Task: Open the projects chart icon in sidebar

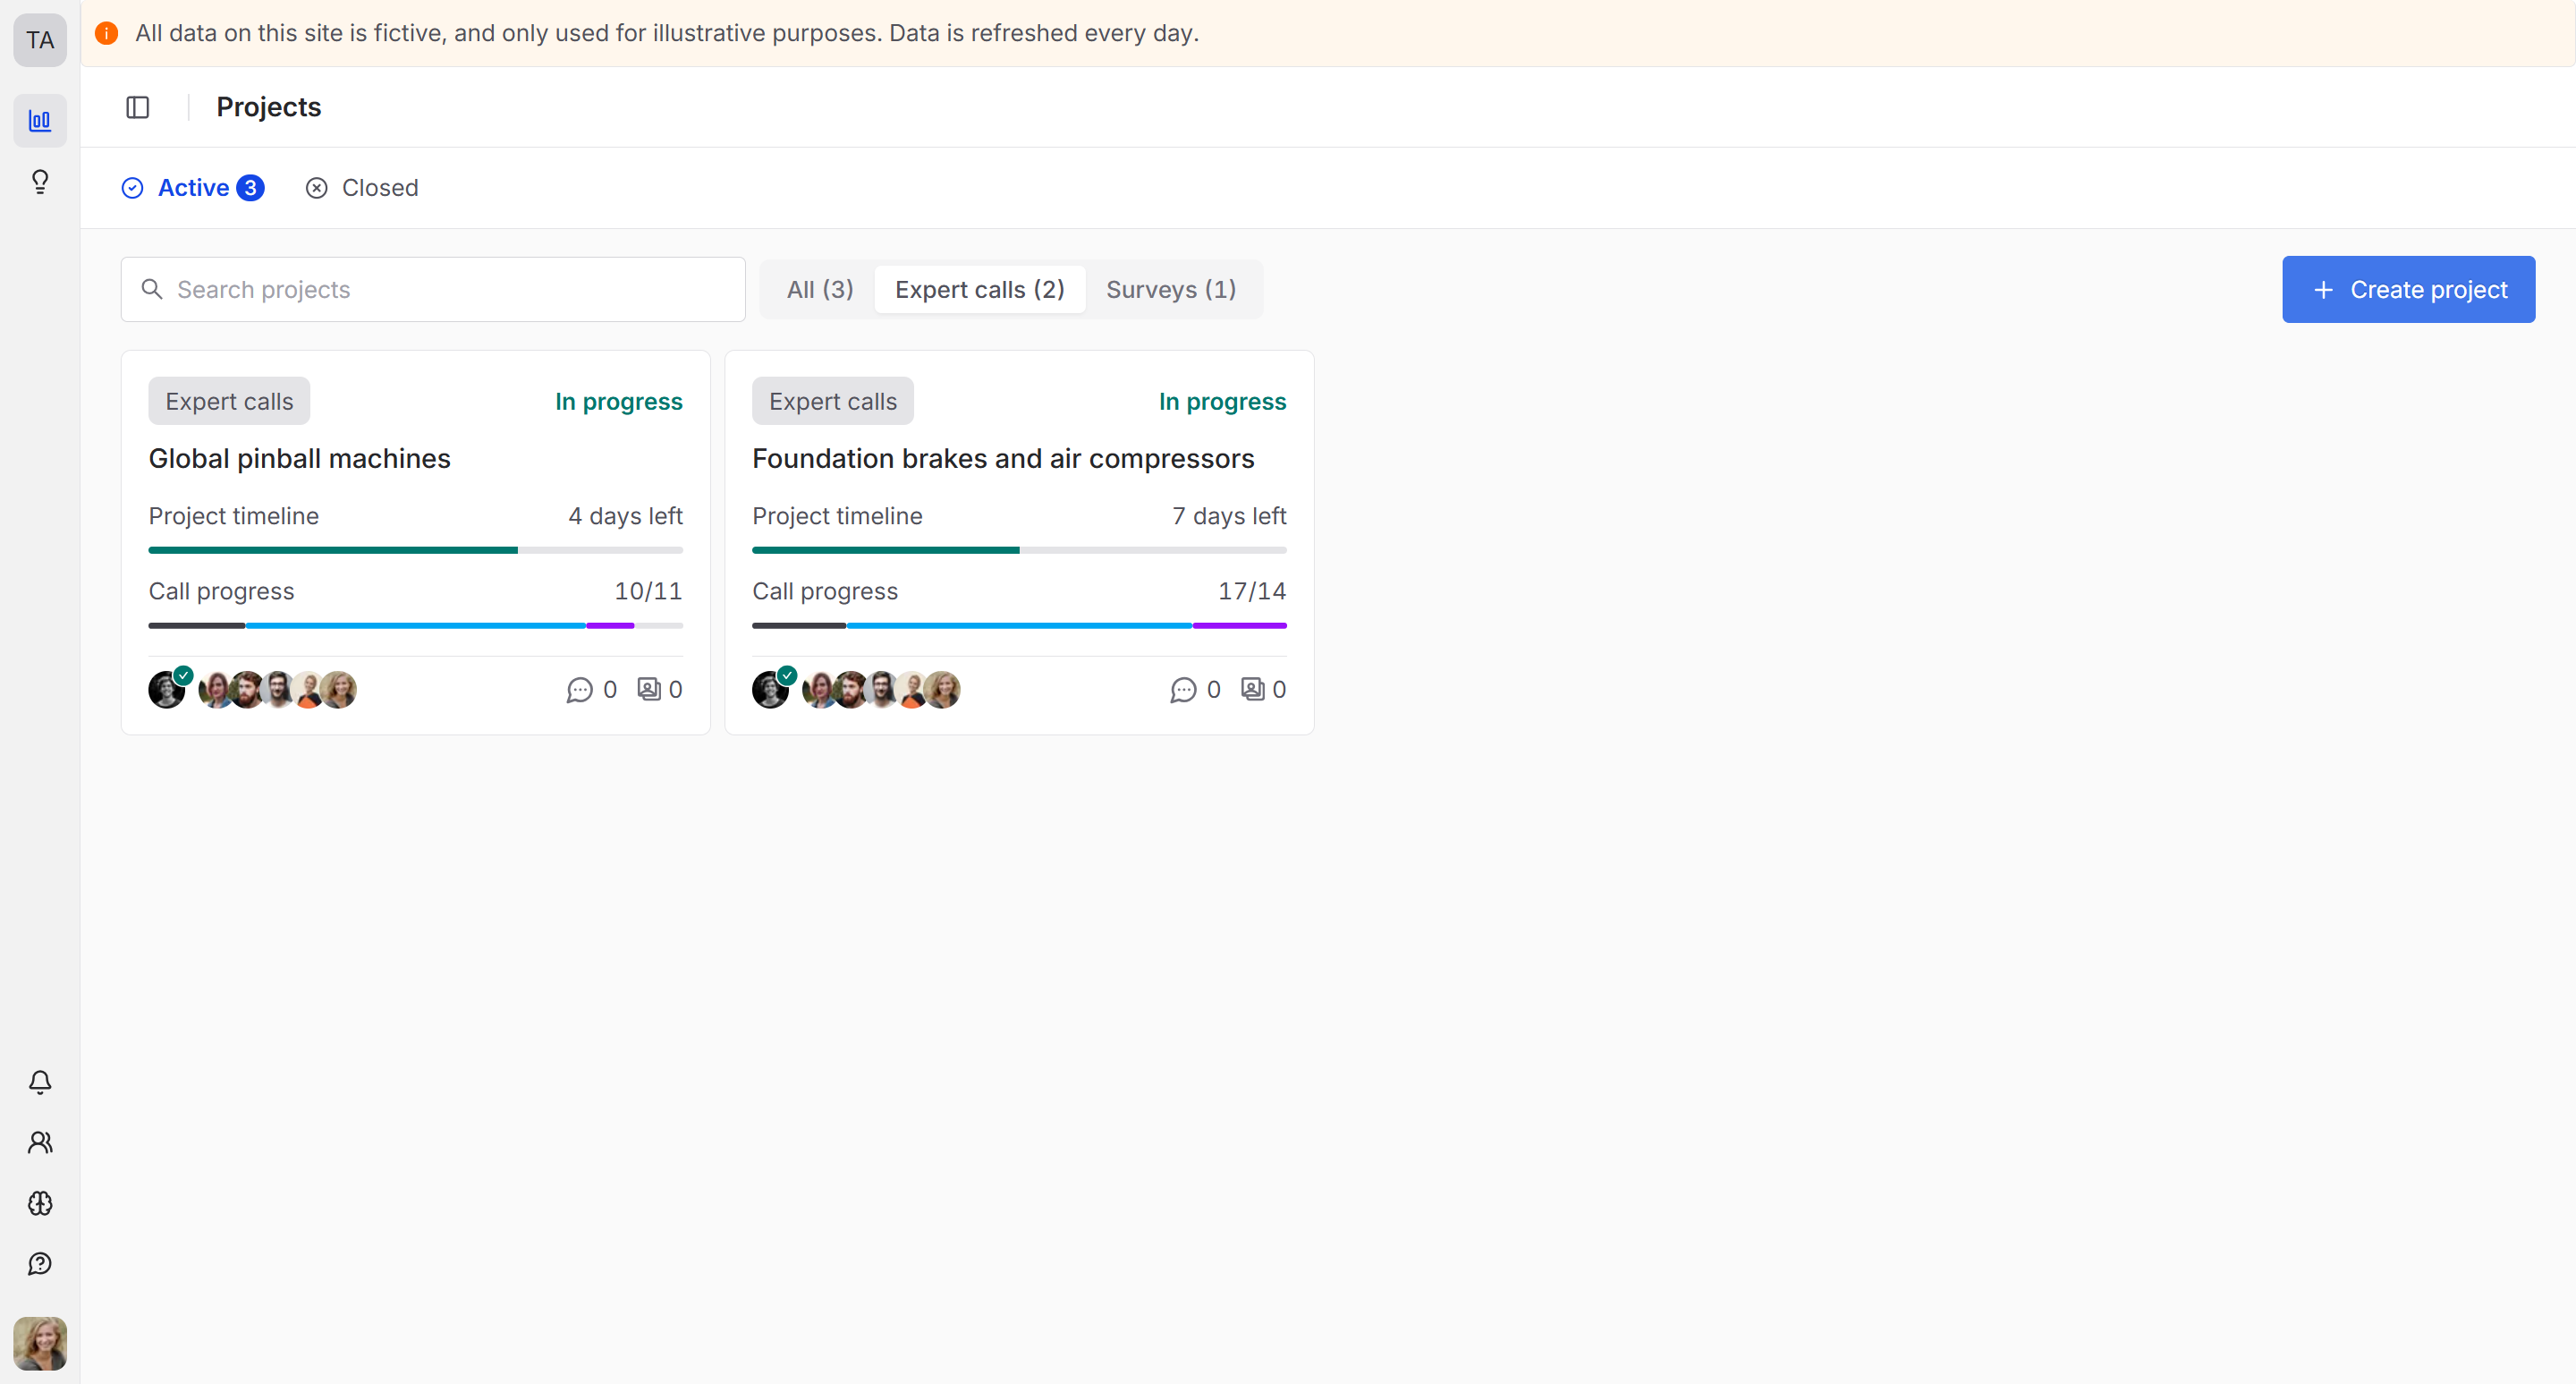Action: (40, 121)
